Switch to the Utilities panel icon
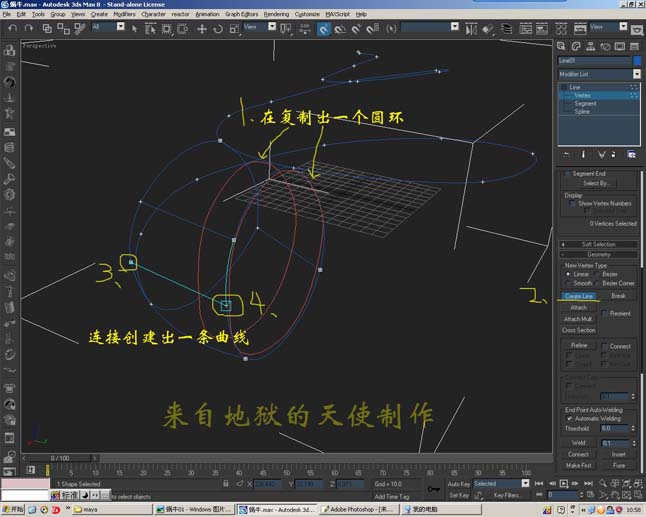 click(x=634, y=47)
